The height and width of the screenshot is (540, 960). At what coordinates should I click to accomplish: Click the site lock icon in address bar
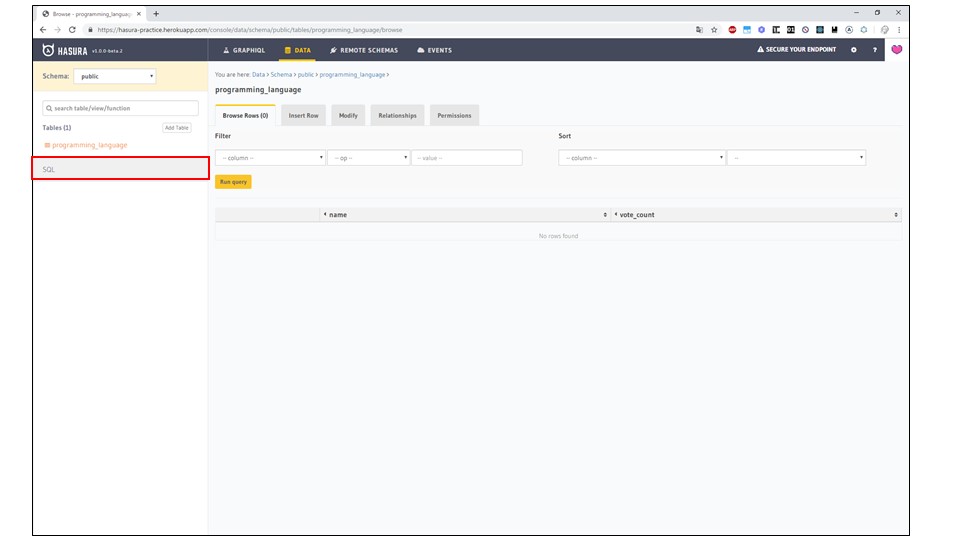(90, 29)
